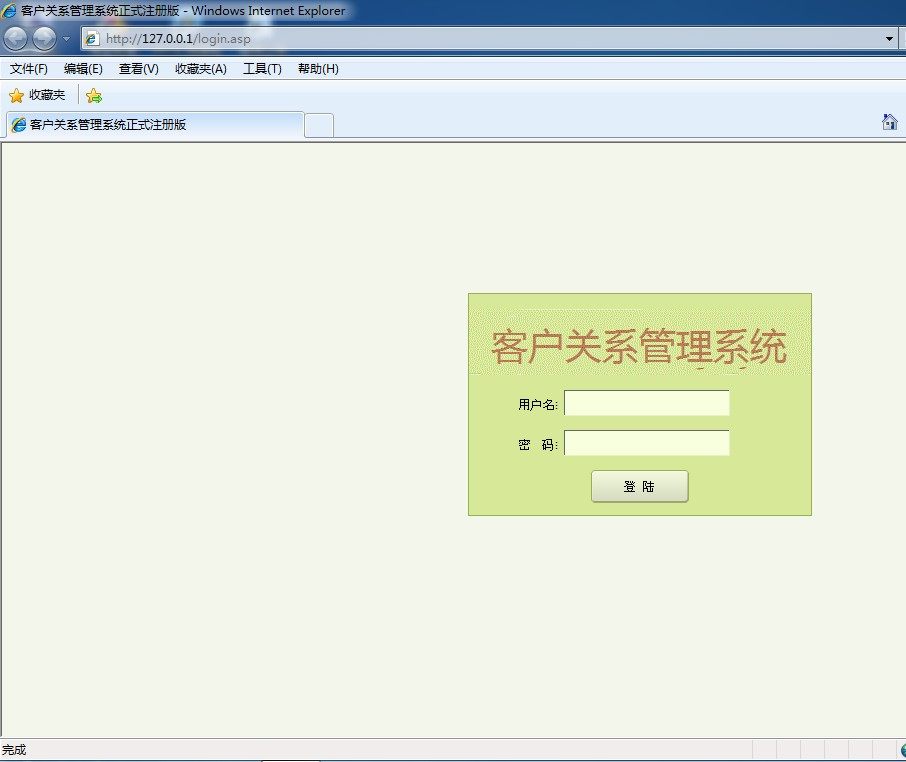Expand the 查看(V) menu
Screen dimensions: 906x762
138,68
